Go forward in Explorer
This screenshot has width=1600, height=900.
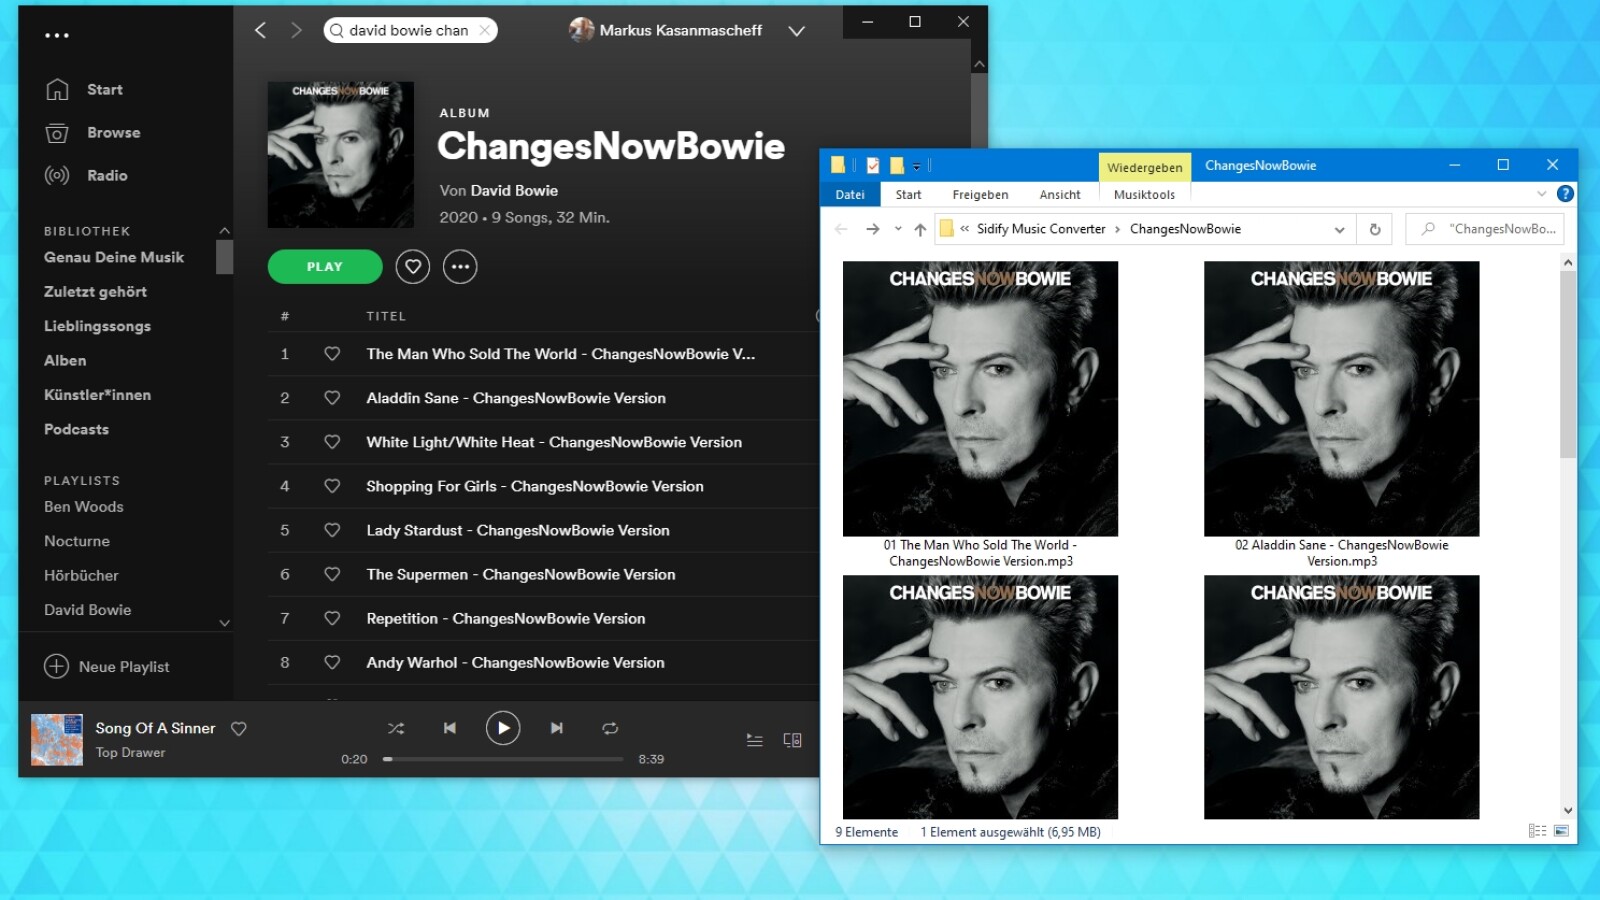coord(873,229)
